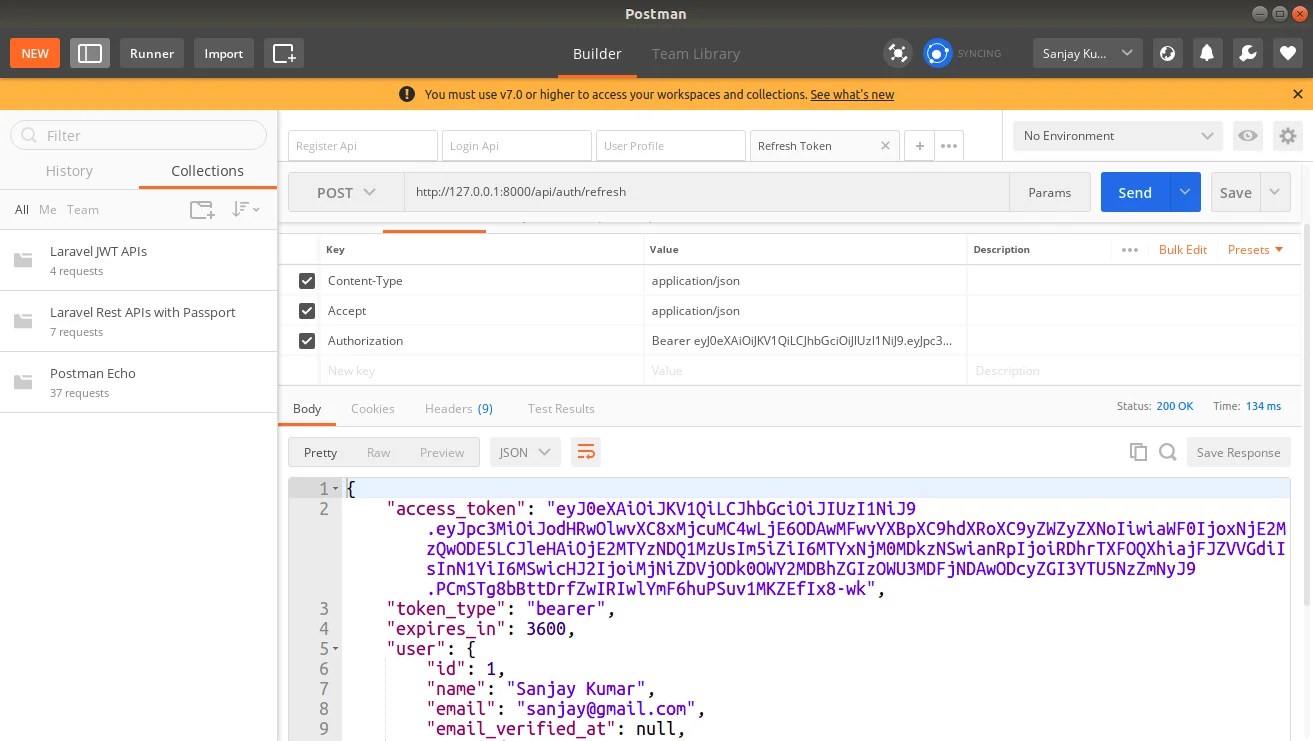Uncheck the Accept header checkbox
This screenshot has height=741, width=1313.
(x=307, y=311)
